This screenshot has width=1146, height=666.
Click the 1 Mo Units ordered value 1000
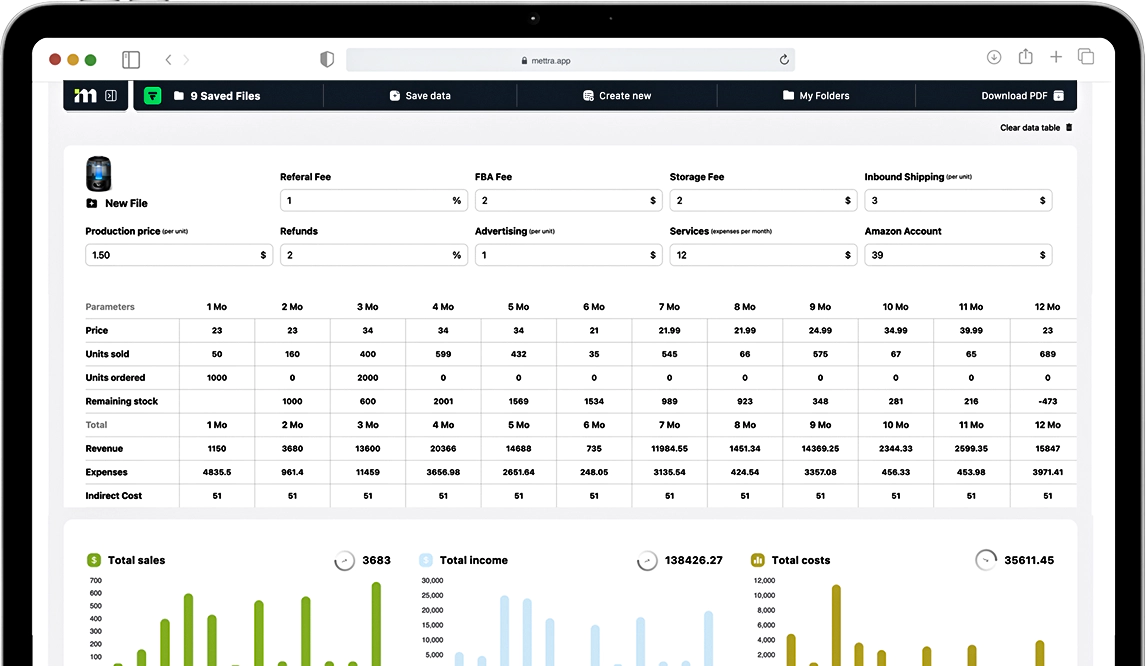(217, 378)
